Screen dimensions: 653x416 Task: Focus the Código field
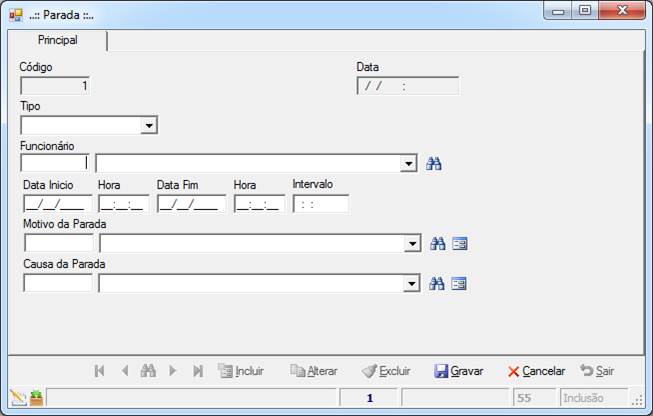[55, 86]
